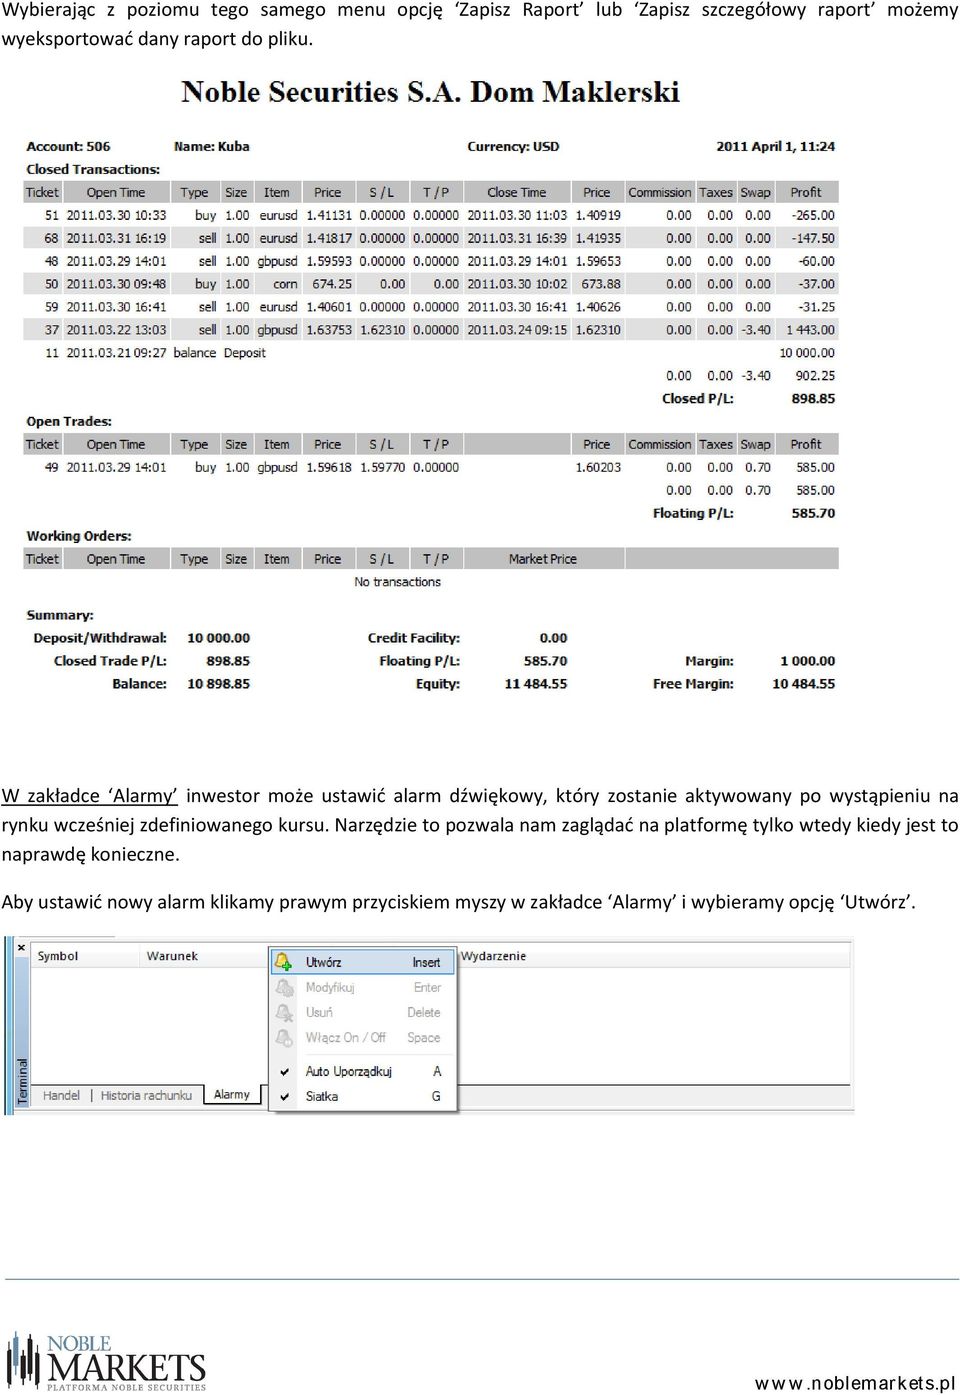This screenshot has width=960, height=1395.
Task: Click the 'Deposit' balance entry
Action: click(245, 353)
